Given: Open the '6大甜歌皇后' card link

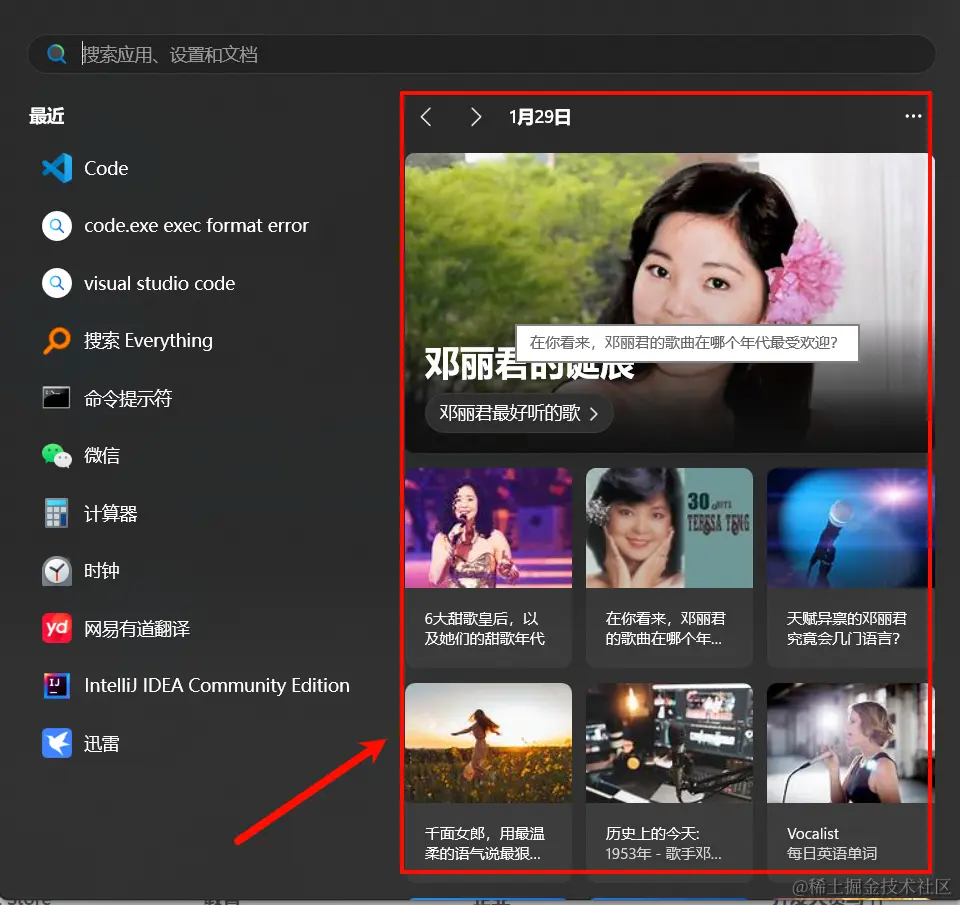Looking at the screenshot, I should click(484, 628).
